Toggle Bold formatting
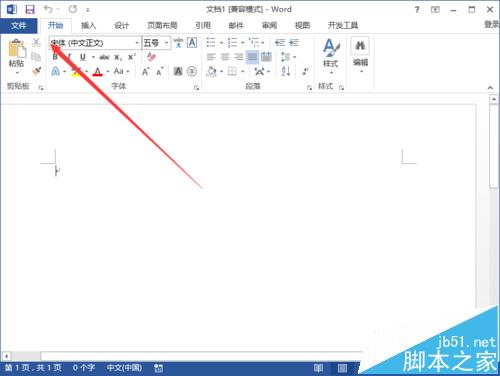This screenshot has height=376, width=500. 55,57
